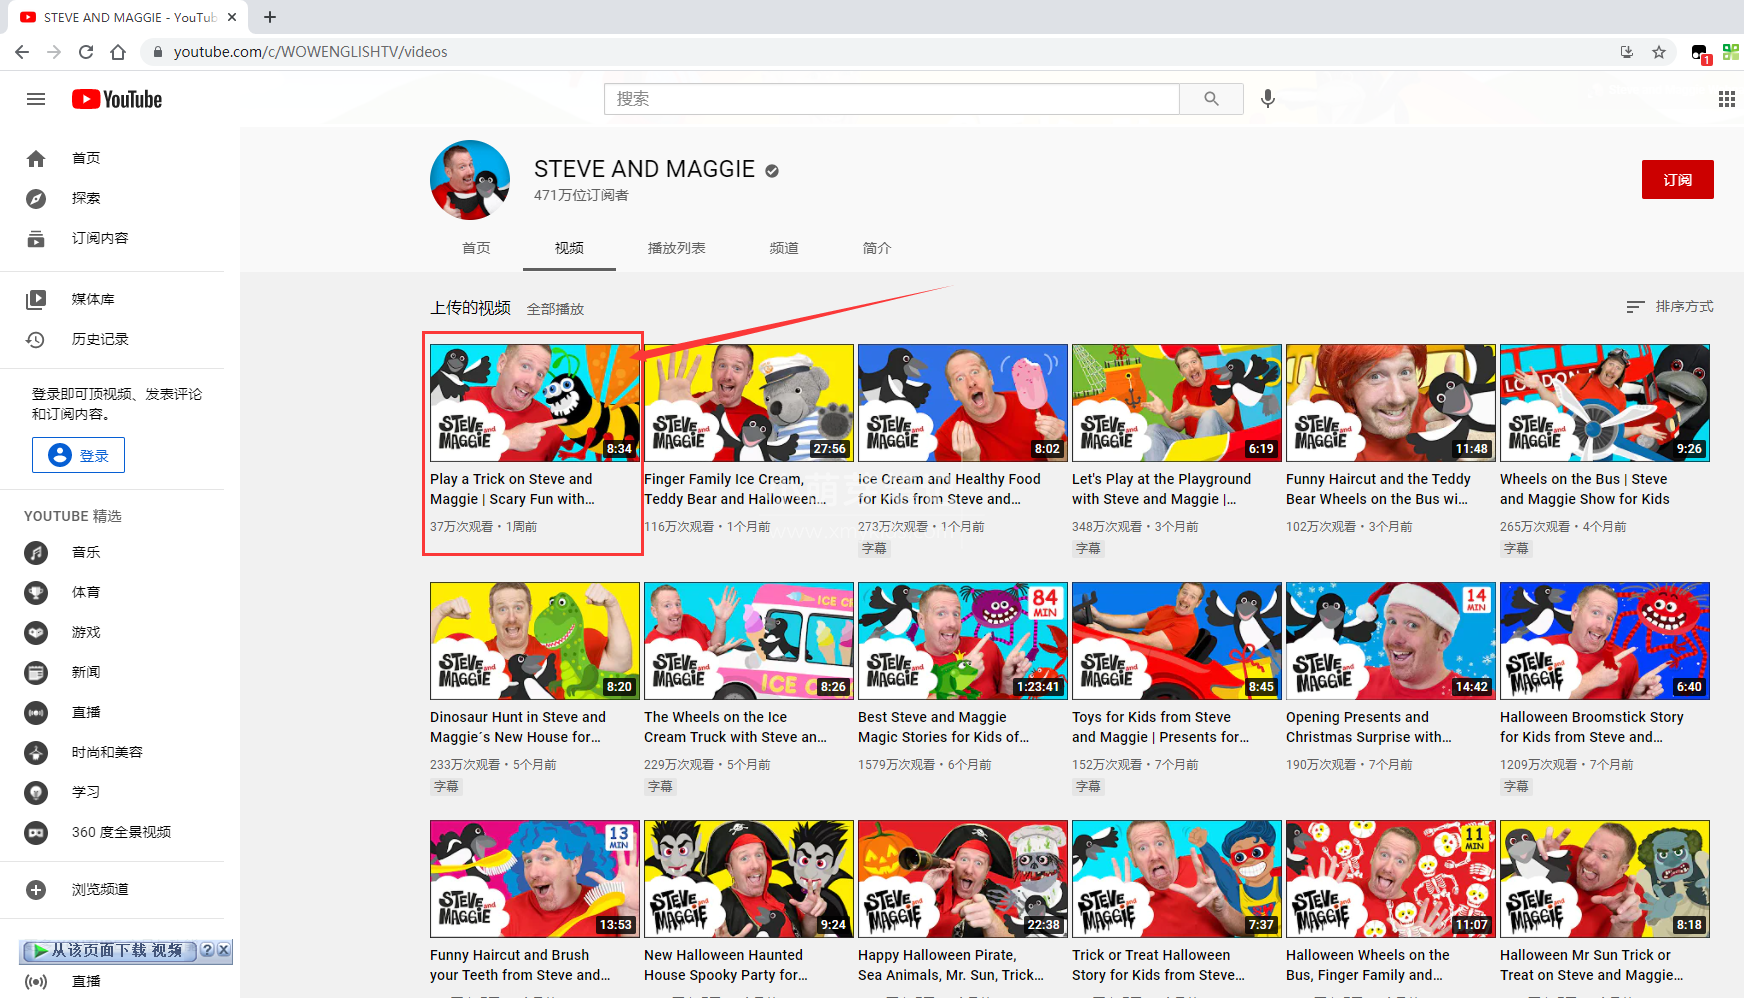
Task: Click the channel avatar image
Action: click(470, 180)
